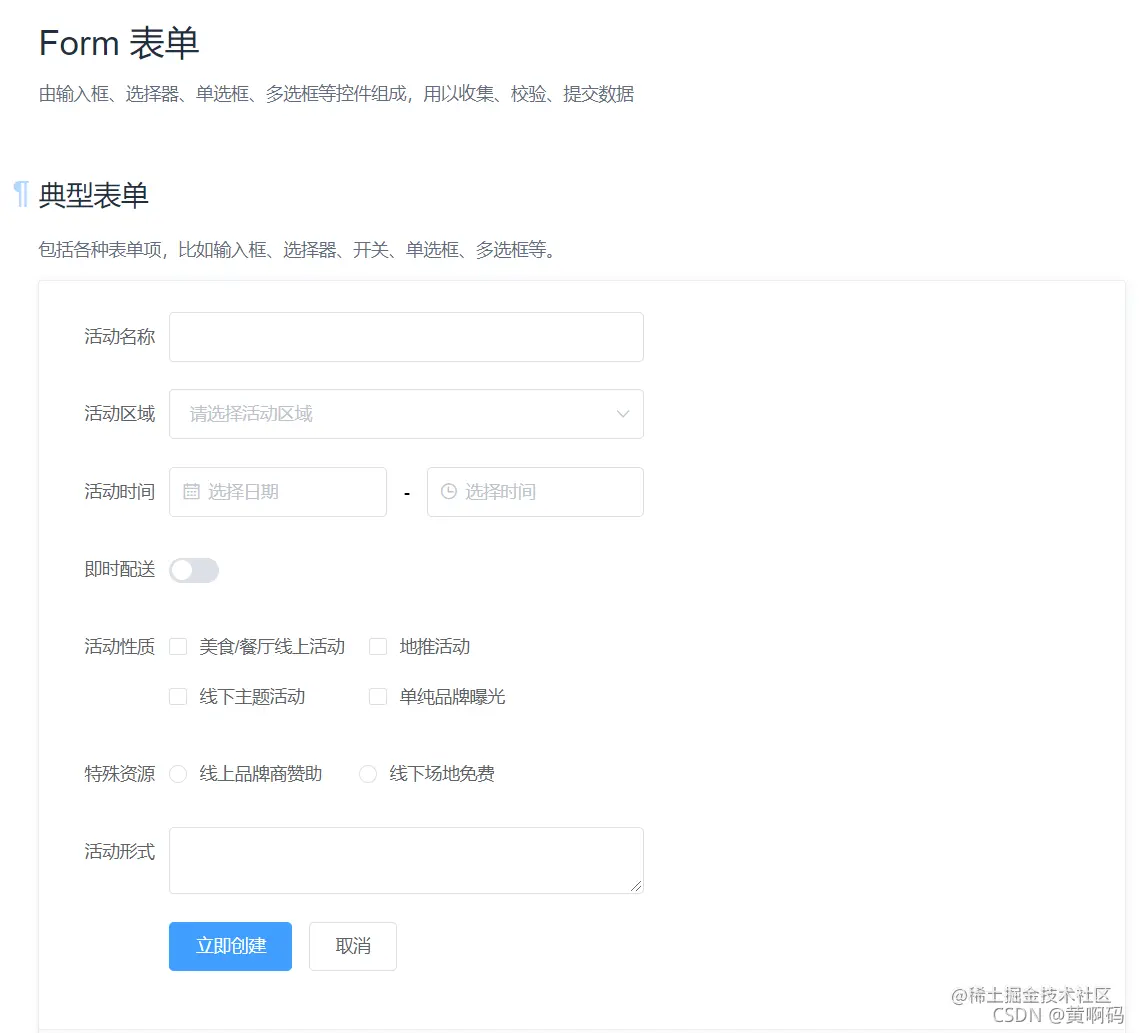The image size is (1139, 1033).
Task: Click the chevron arrow of the 活动区域 select
Action: (x=623, y=414)
